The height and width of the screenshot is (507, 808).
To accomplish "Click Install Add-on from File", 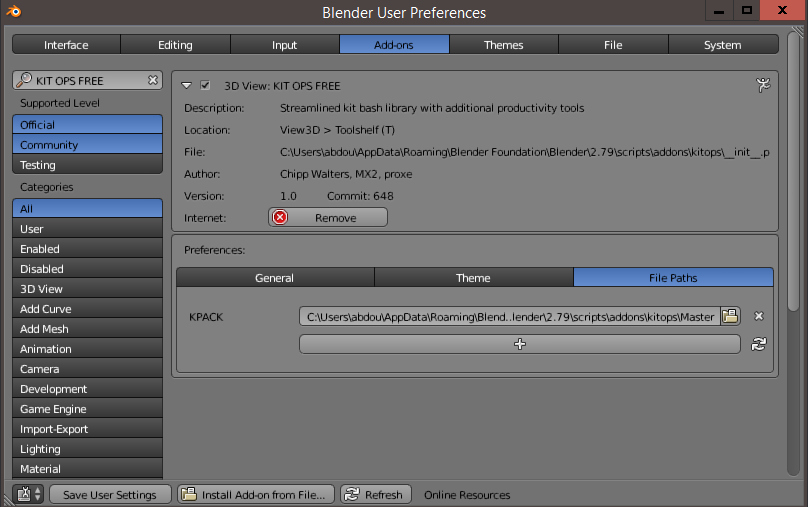I will click(x=256, y=495).
